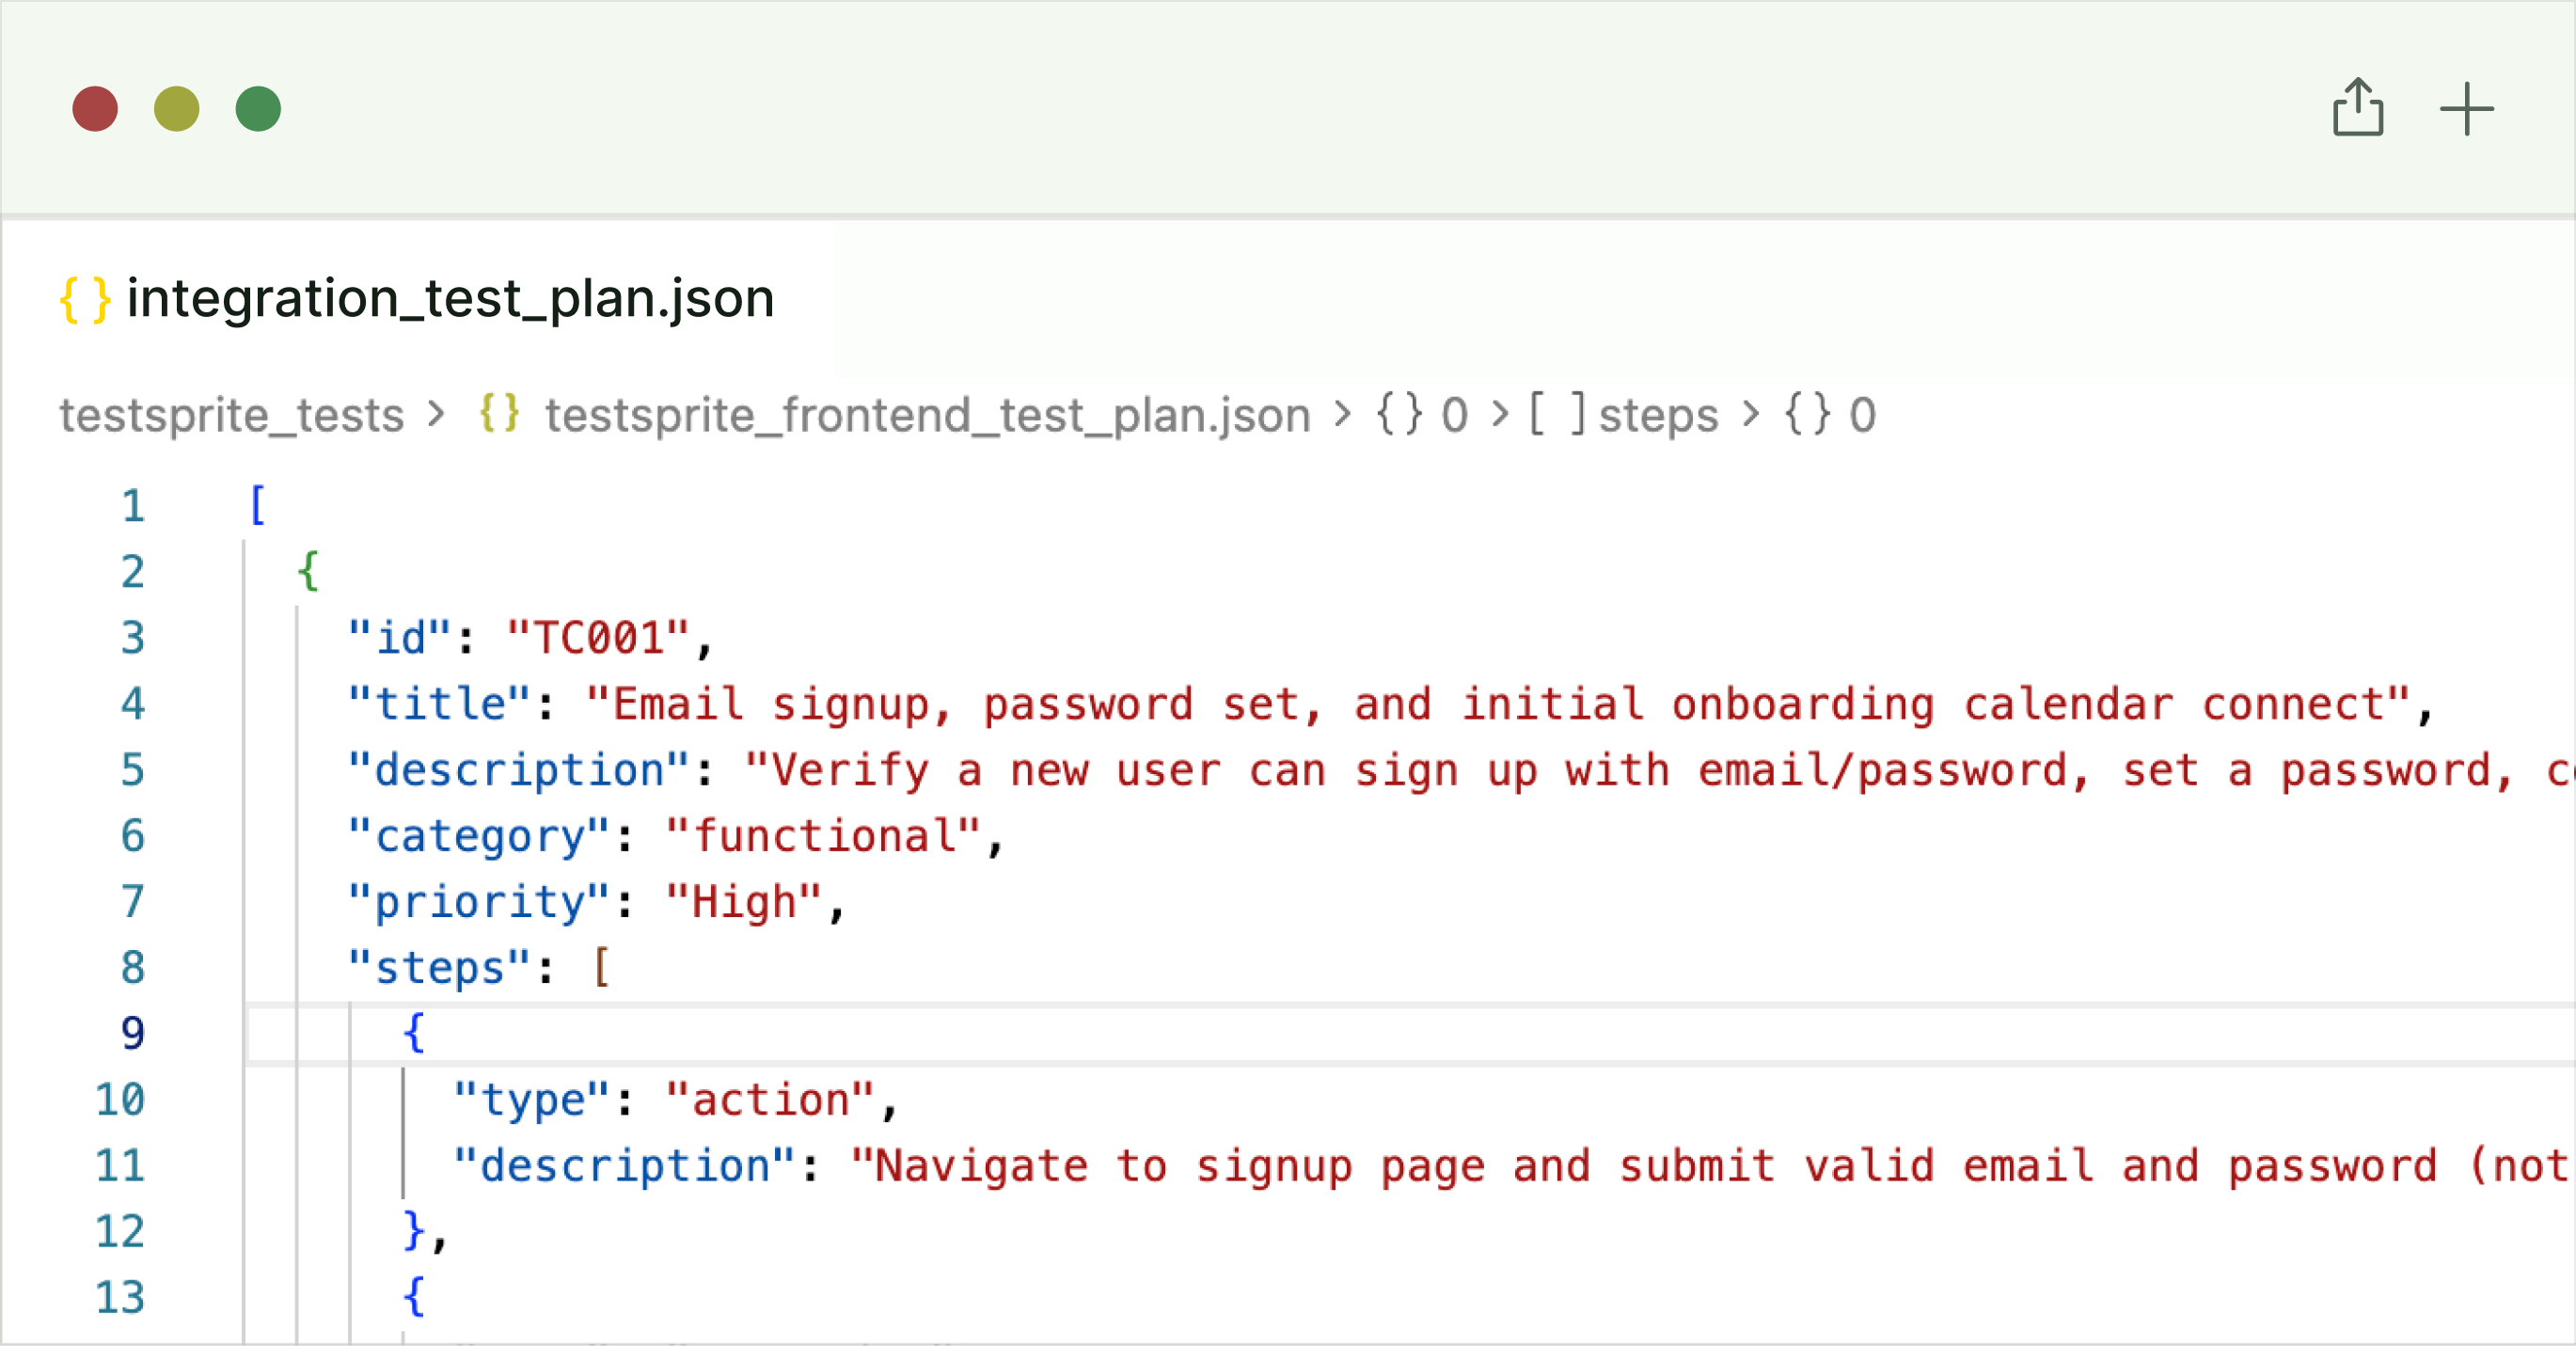Click the "High" value
Viewport: 2576px width, 1346px height.
743,902
